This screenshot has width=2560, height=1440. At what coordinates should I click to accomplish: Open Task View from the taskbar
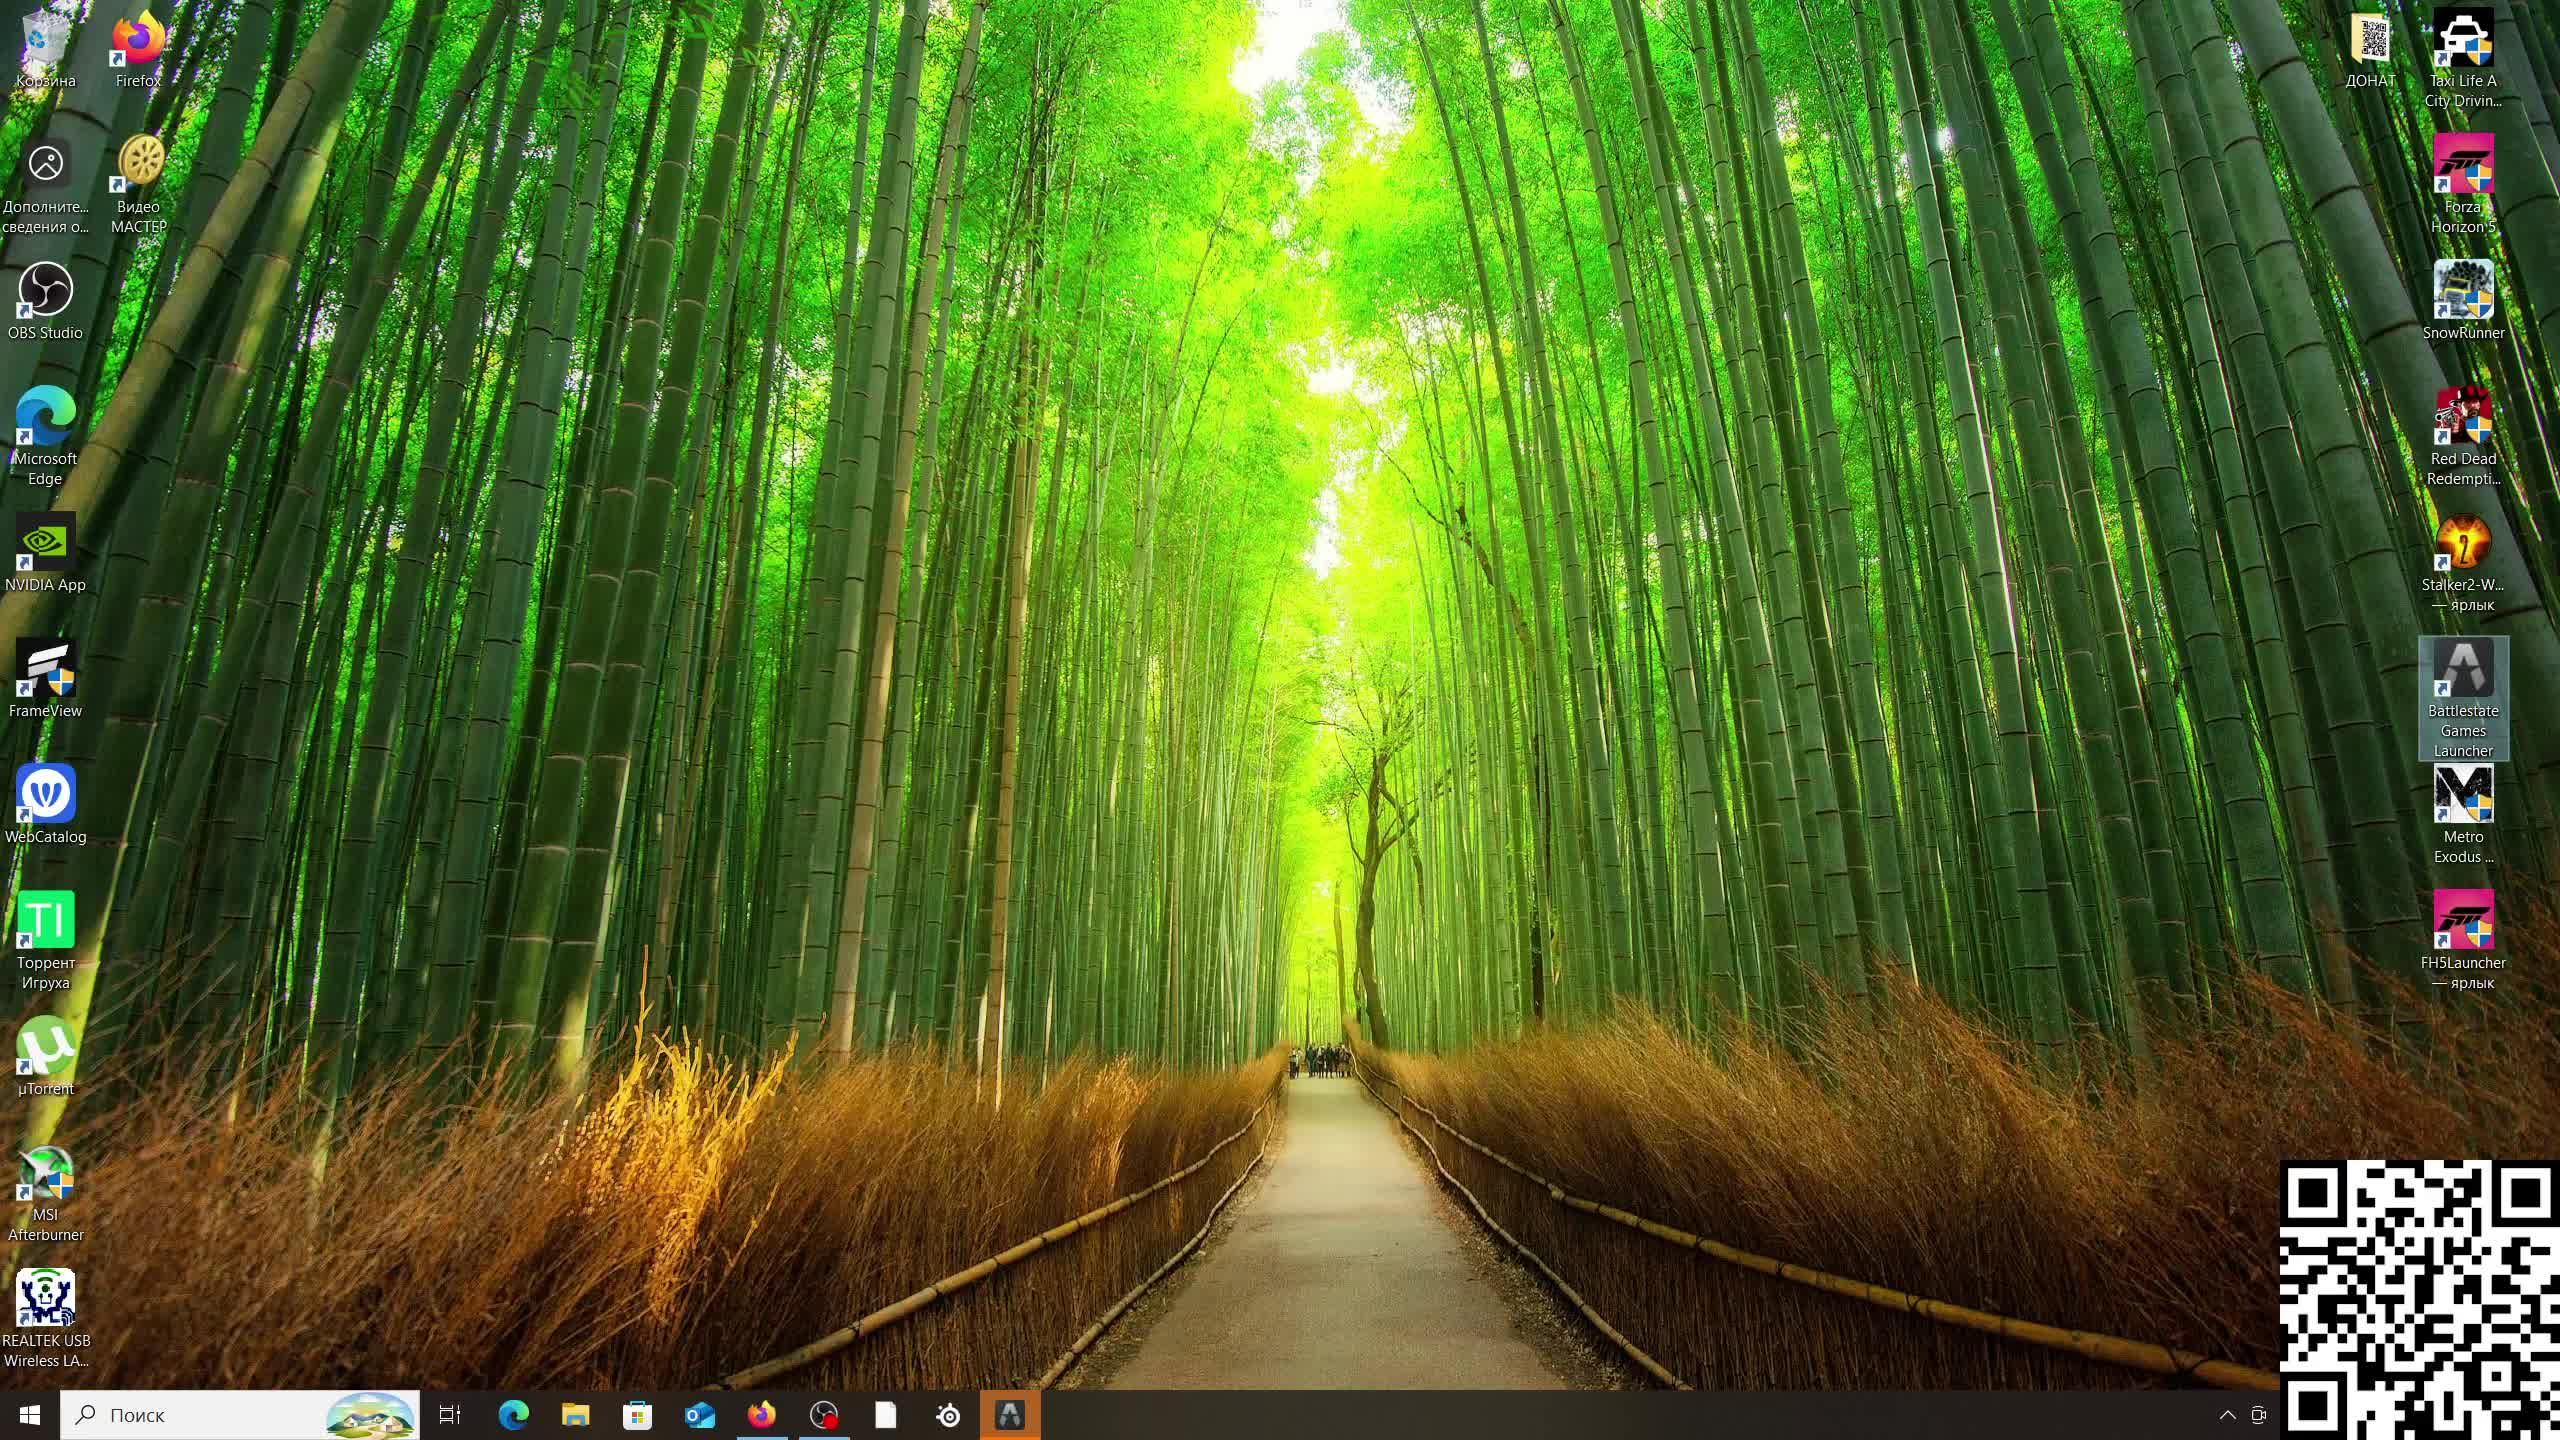(450, 1415)
